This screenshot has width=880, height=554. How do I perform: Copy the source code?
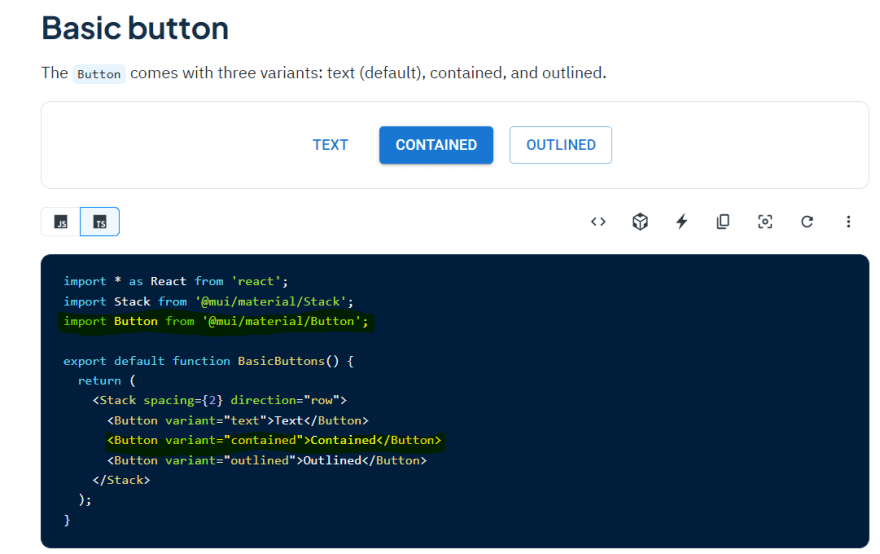723,222
